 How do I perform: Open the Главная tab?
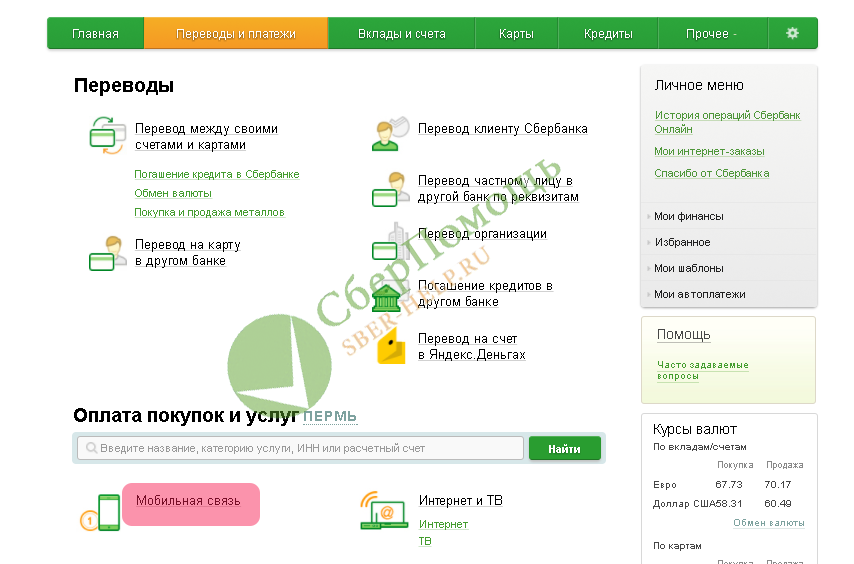pos(95,33)
